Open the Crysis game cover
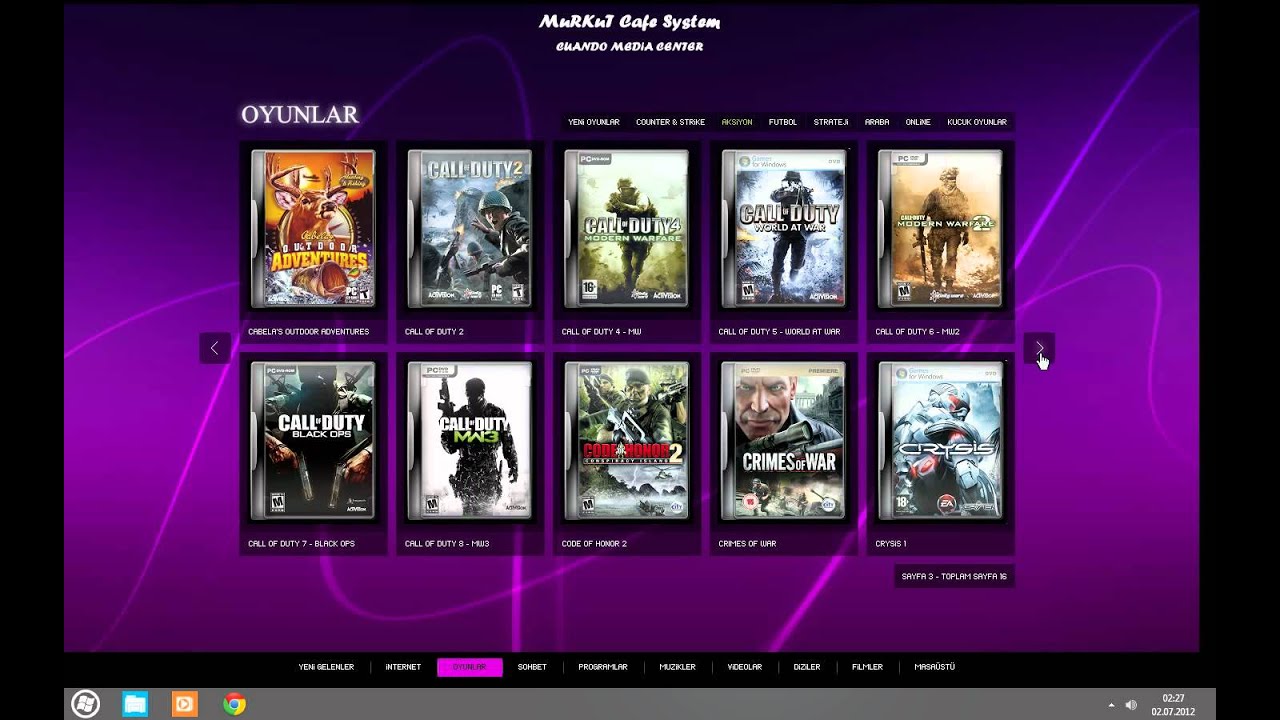1280x720 pixels. [x=940, y=440]
